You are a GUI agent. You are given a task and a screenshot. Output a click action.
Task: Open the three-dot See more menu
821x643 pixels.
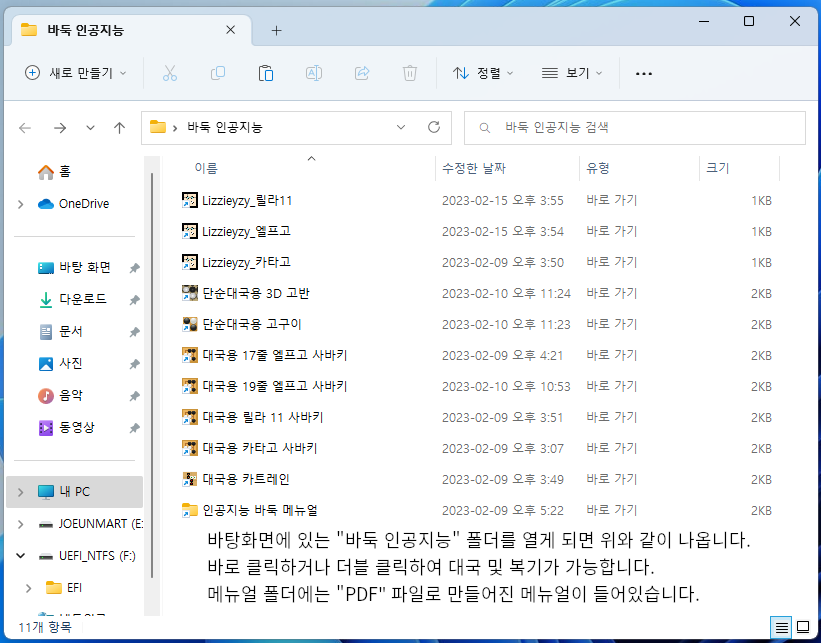pyautogui.click(x=644, y=74)
